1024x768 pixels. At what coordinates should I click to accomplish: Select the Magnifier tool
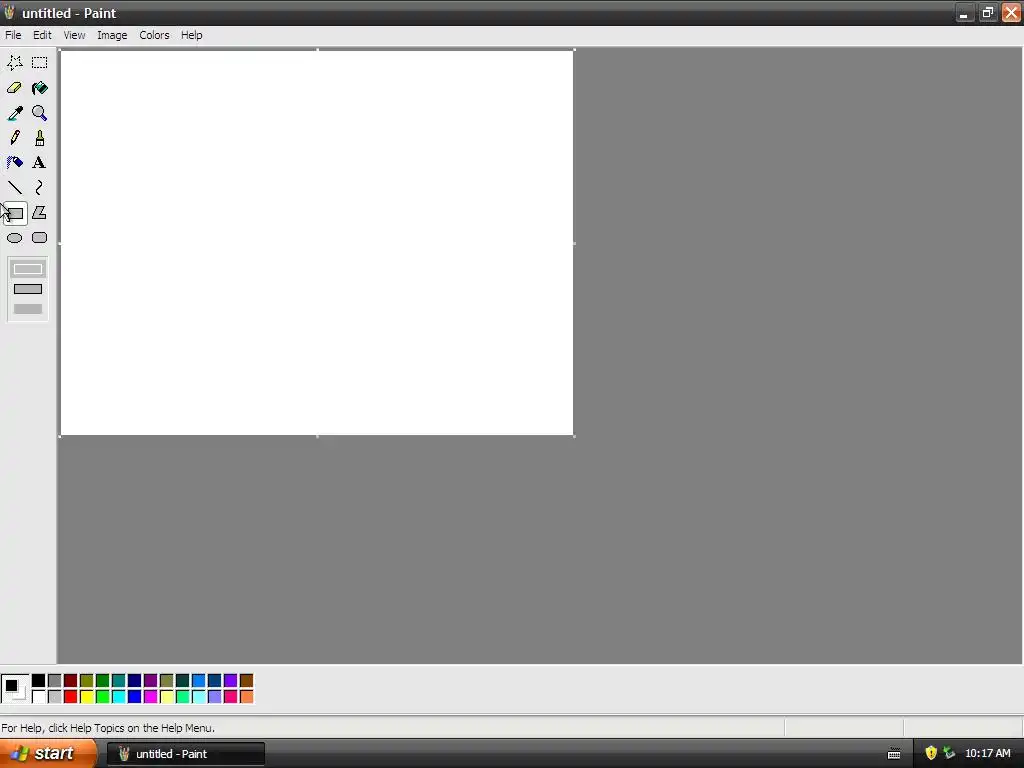pos(39,113)
